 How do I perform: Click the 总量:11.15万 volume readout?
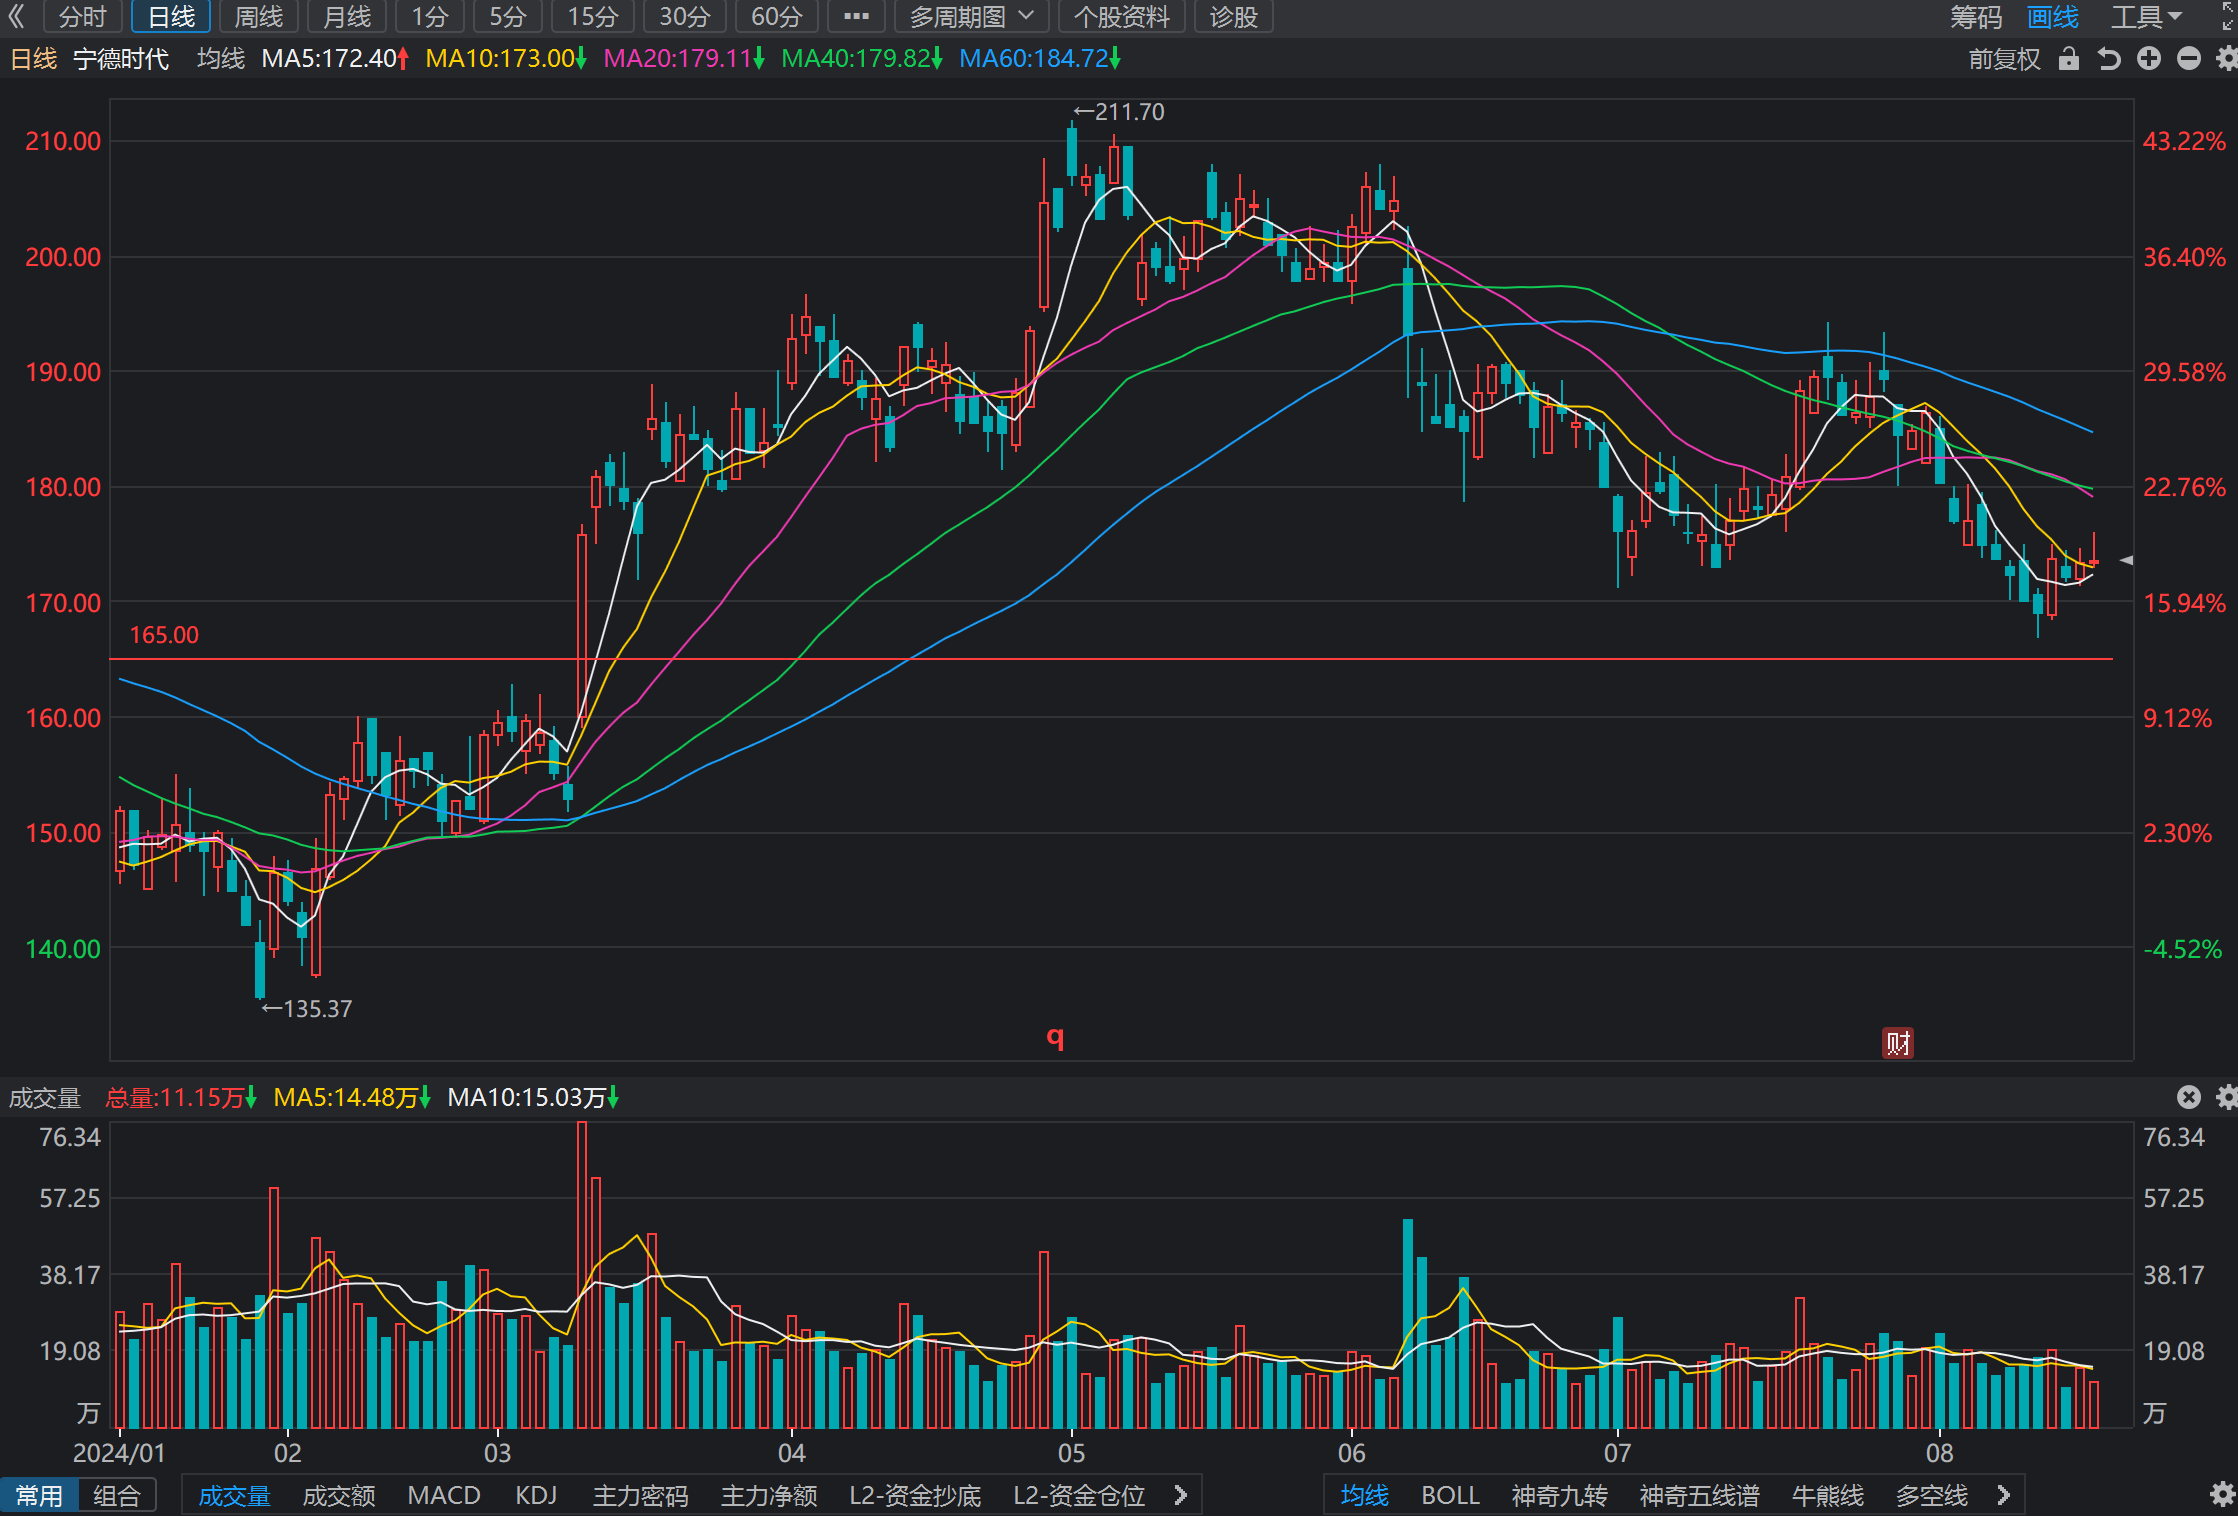click(x=181, y=1097)
